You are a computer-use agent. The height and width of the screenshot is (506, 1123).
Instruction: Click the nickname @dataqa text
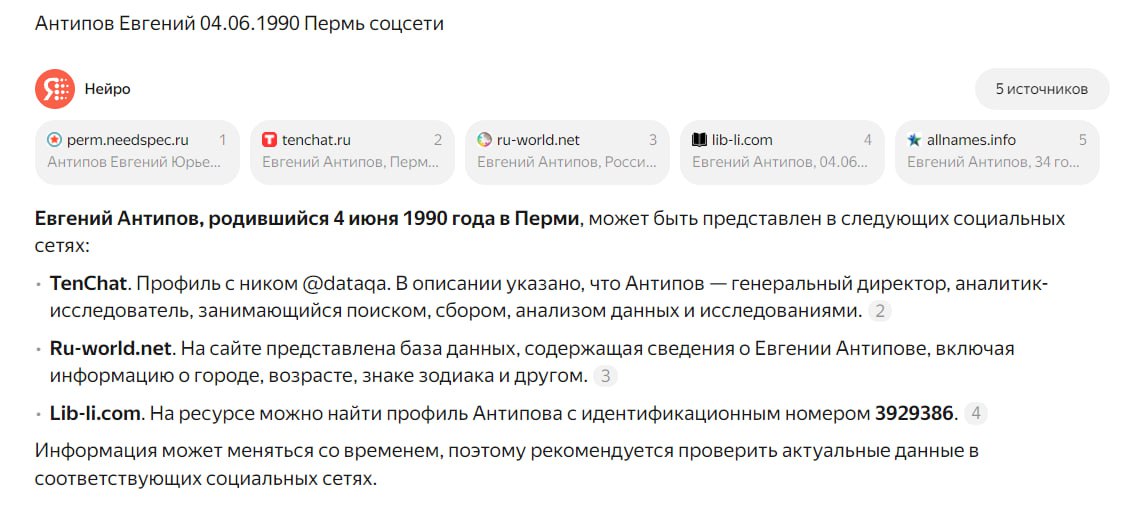346,284
